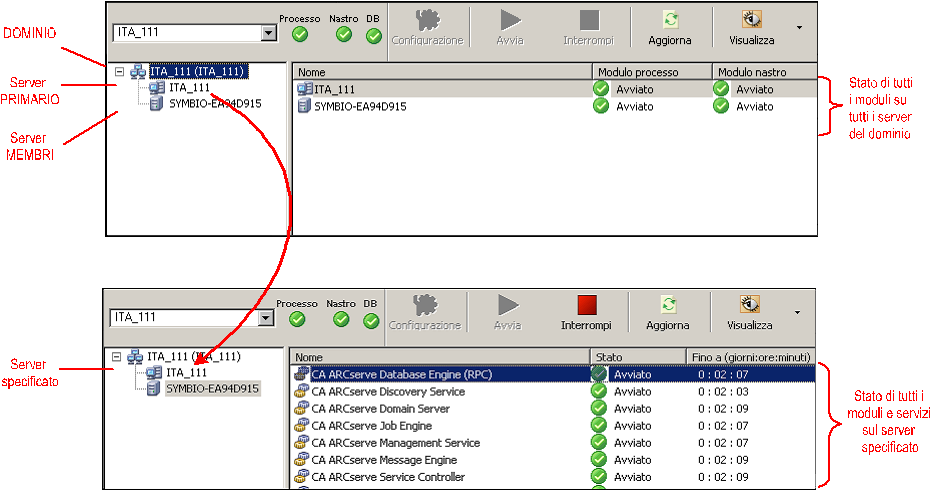Click SYMBIO-EA94D915 Modulo processo status check icon
The image size is (931, 490).
[601, 106]
